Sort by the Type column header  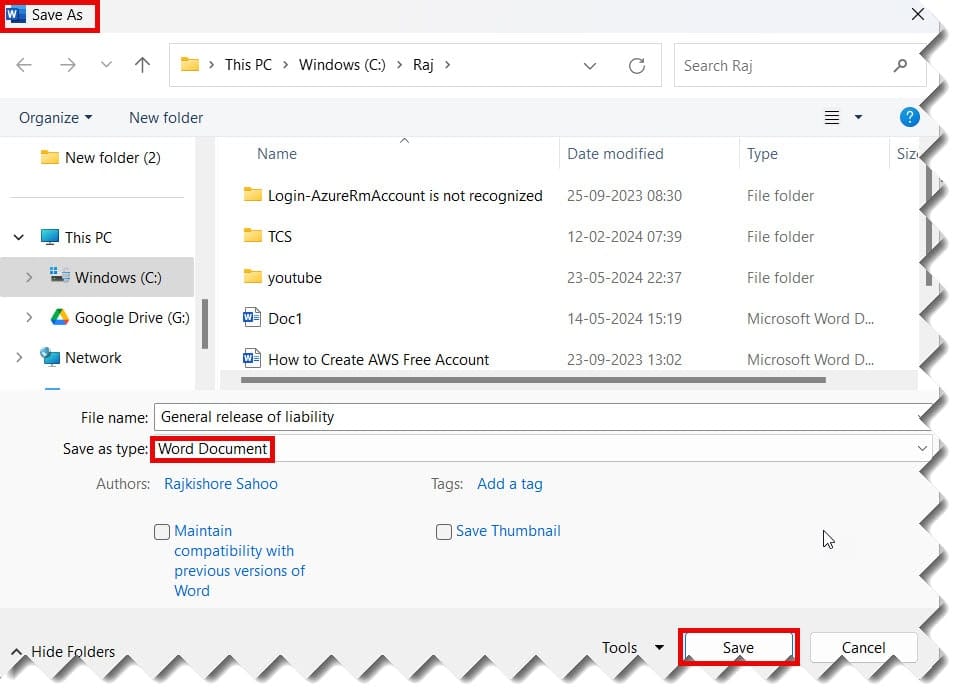click(762, 154)
